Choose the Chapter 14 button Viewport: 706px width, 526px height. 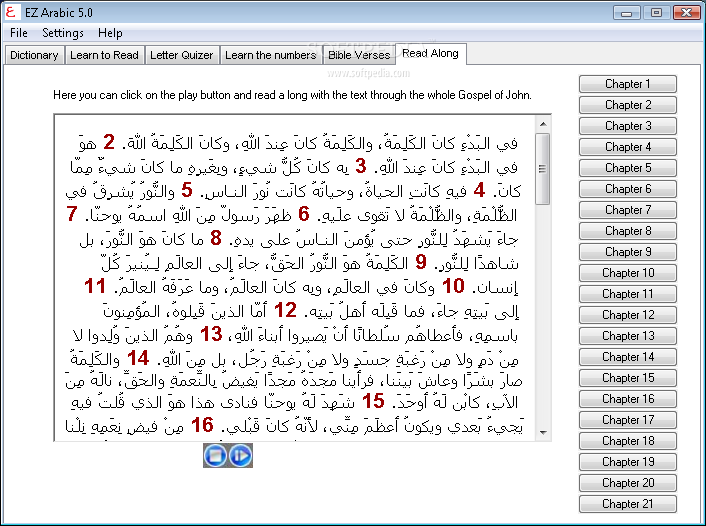pyautogui.click(x=628, y=357)
